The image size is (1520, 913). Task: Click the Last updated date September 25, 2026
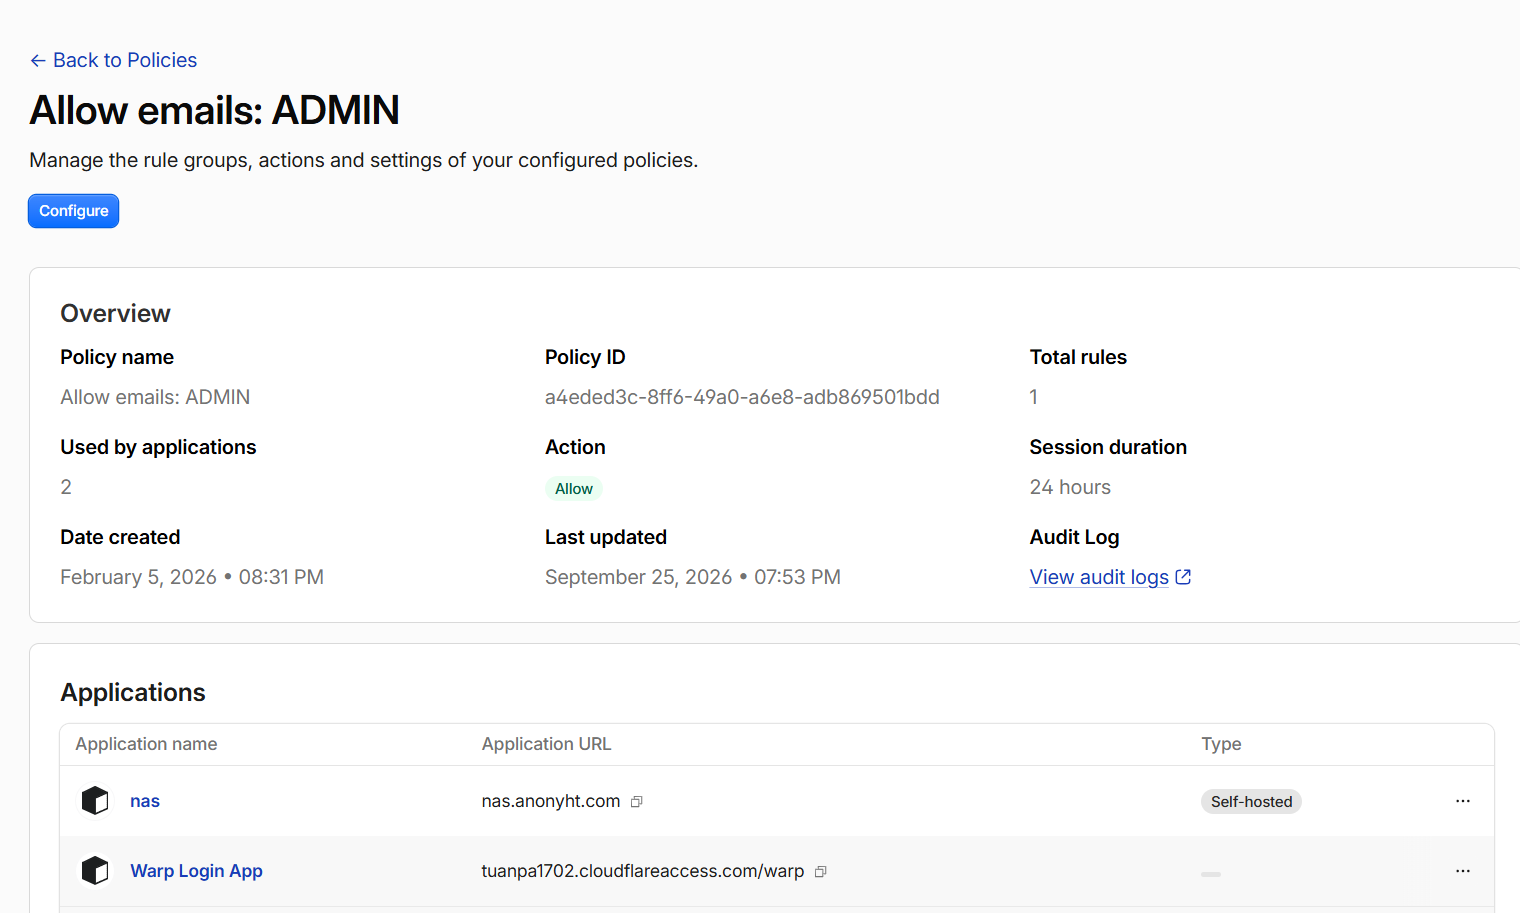tap(693, 577)
